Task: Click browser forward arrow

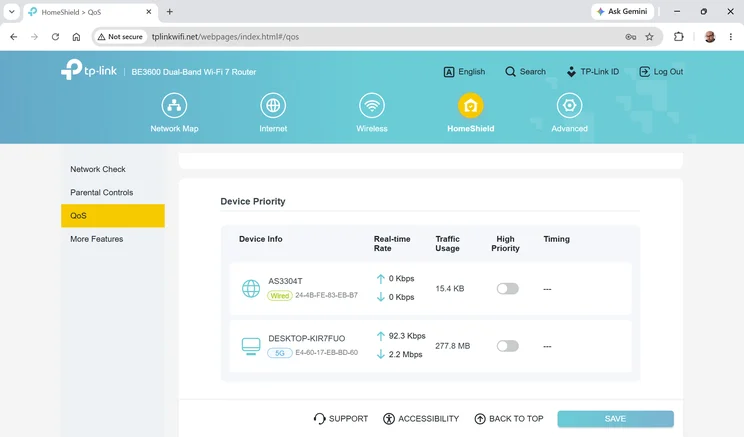Action: pos(34,37)
